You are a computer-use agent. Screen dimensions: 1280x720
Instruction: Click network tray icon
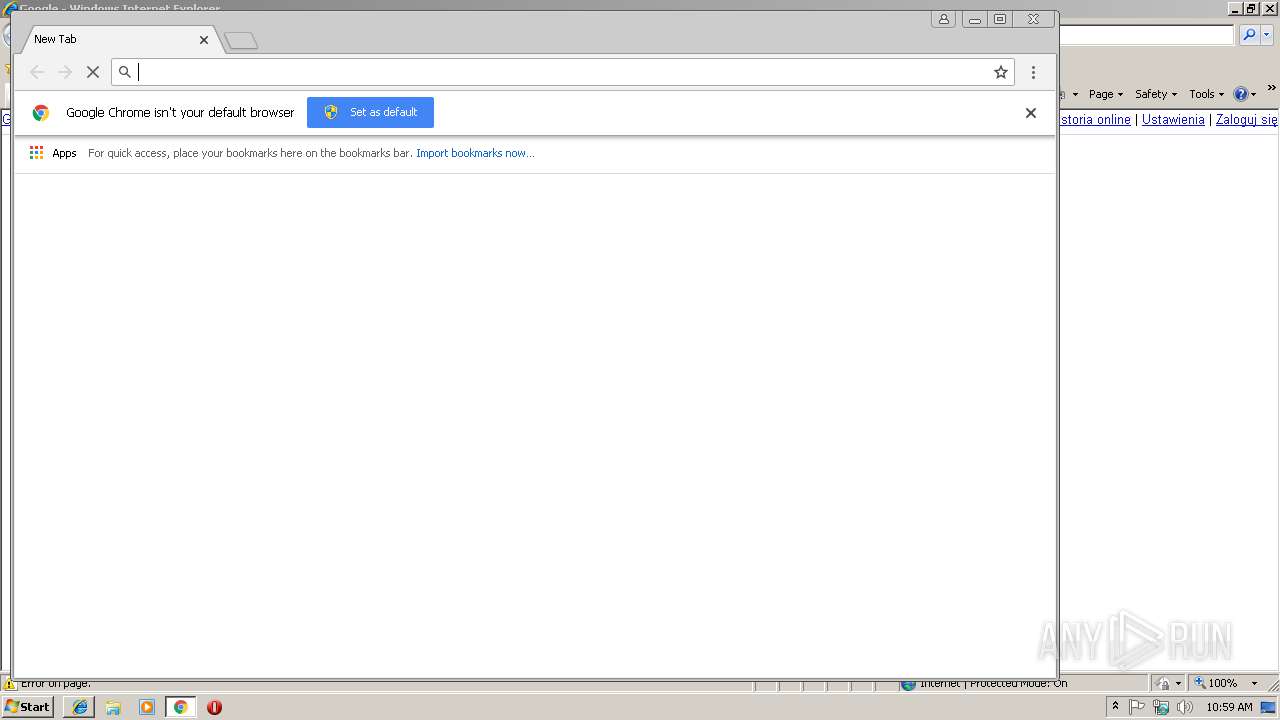(x=1161, y=707)
